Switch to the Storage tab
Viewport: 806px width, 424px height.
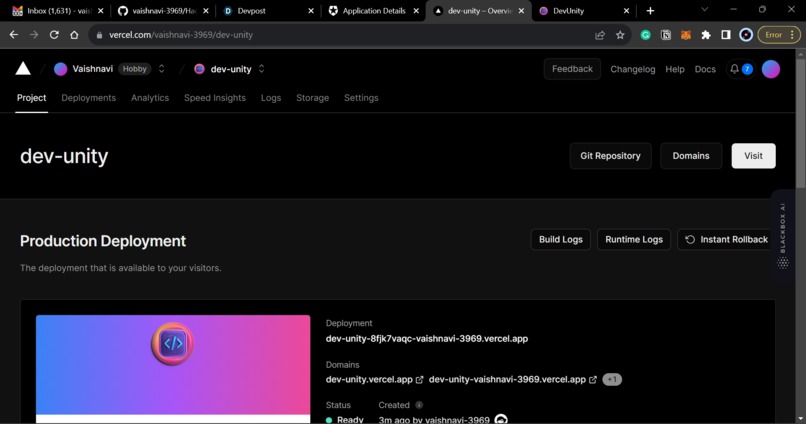313,98
